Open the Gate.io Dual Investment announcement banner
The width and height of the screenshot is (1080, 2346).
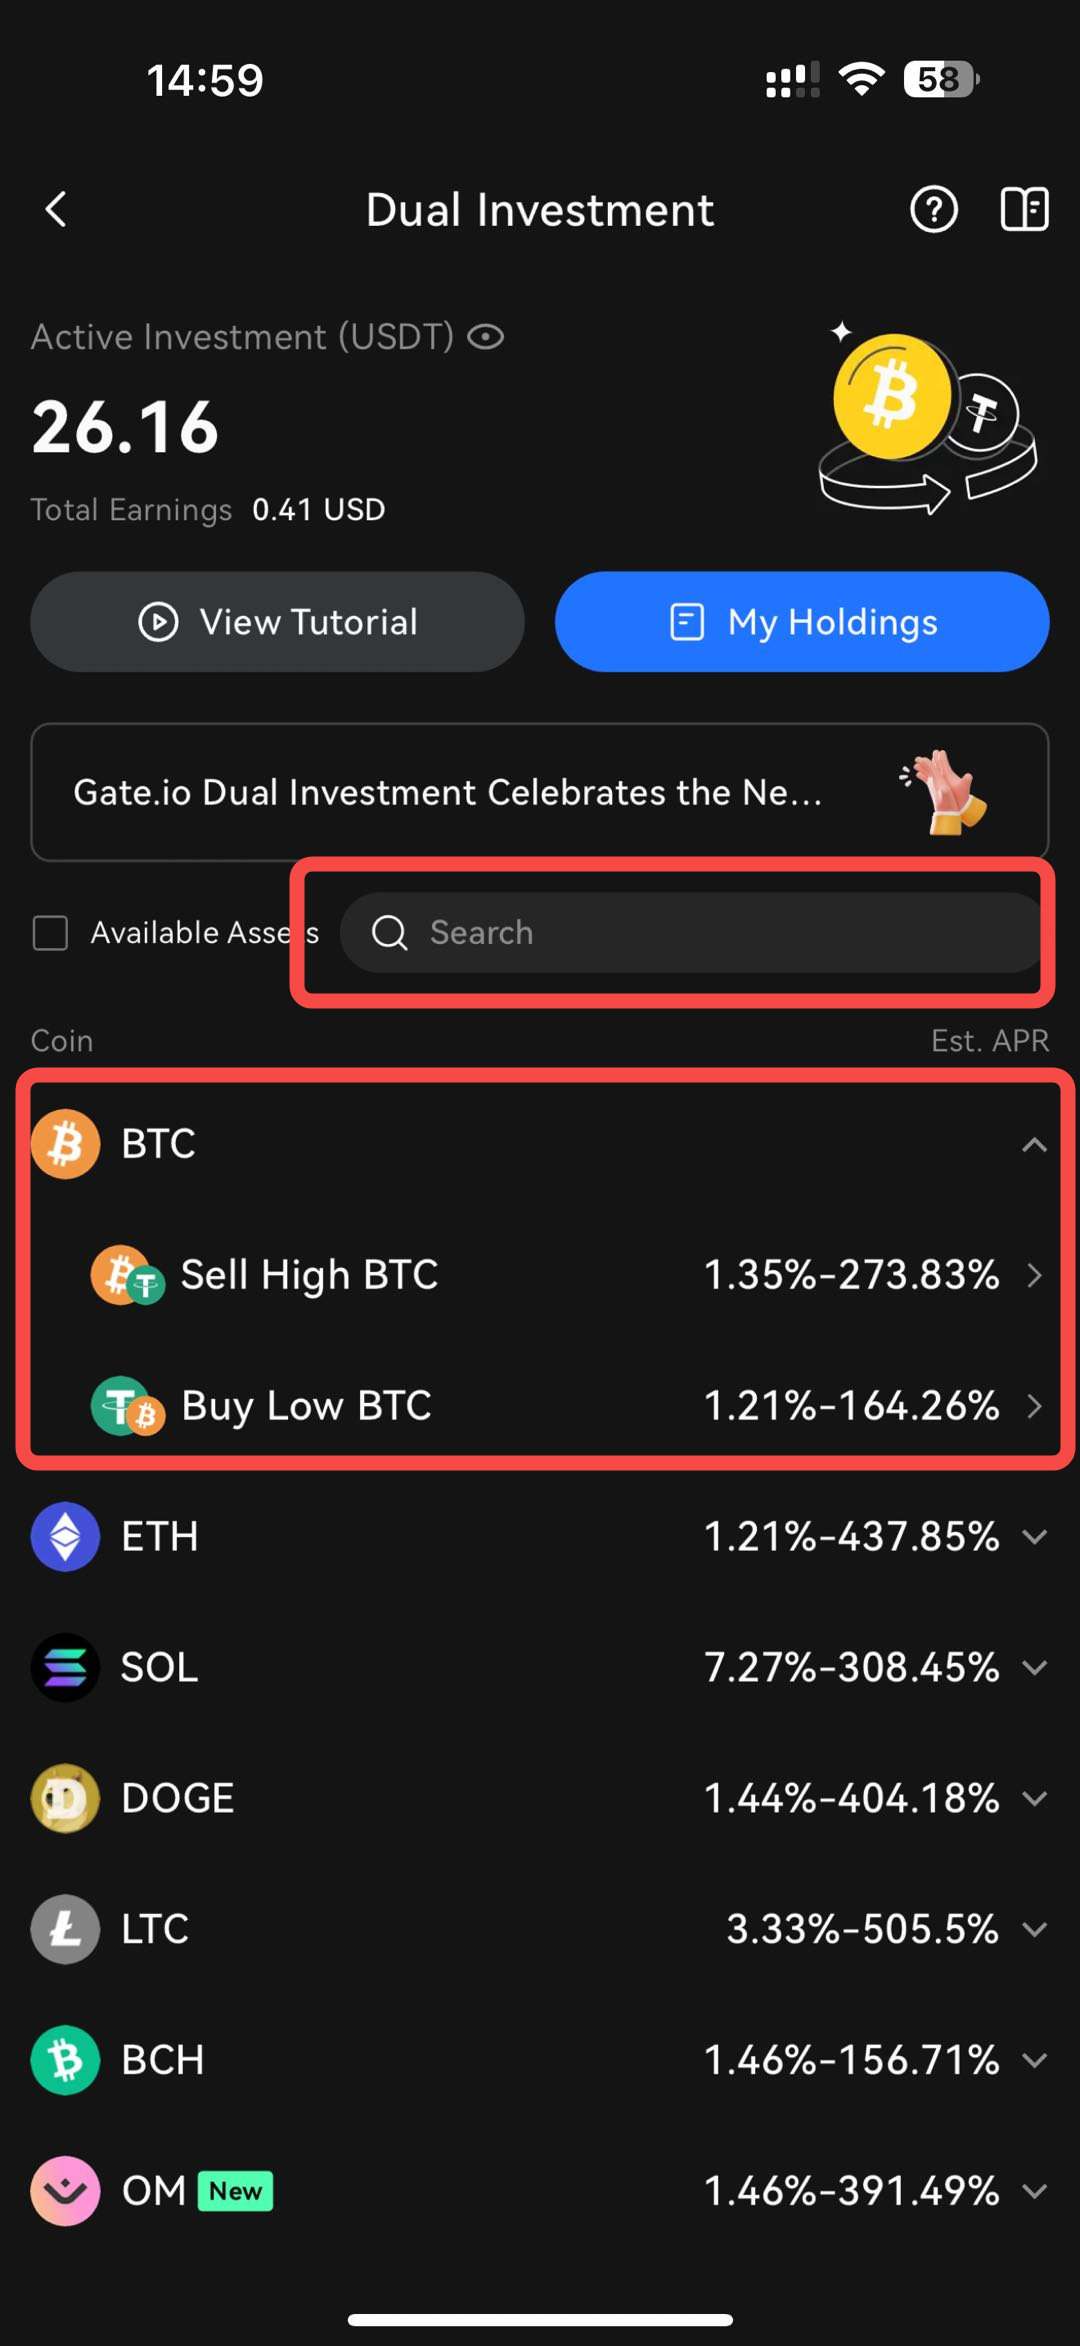(450, 792)
